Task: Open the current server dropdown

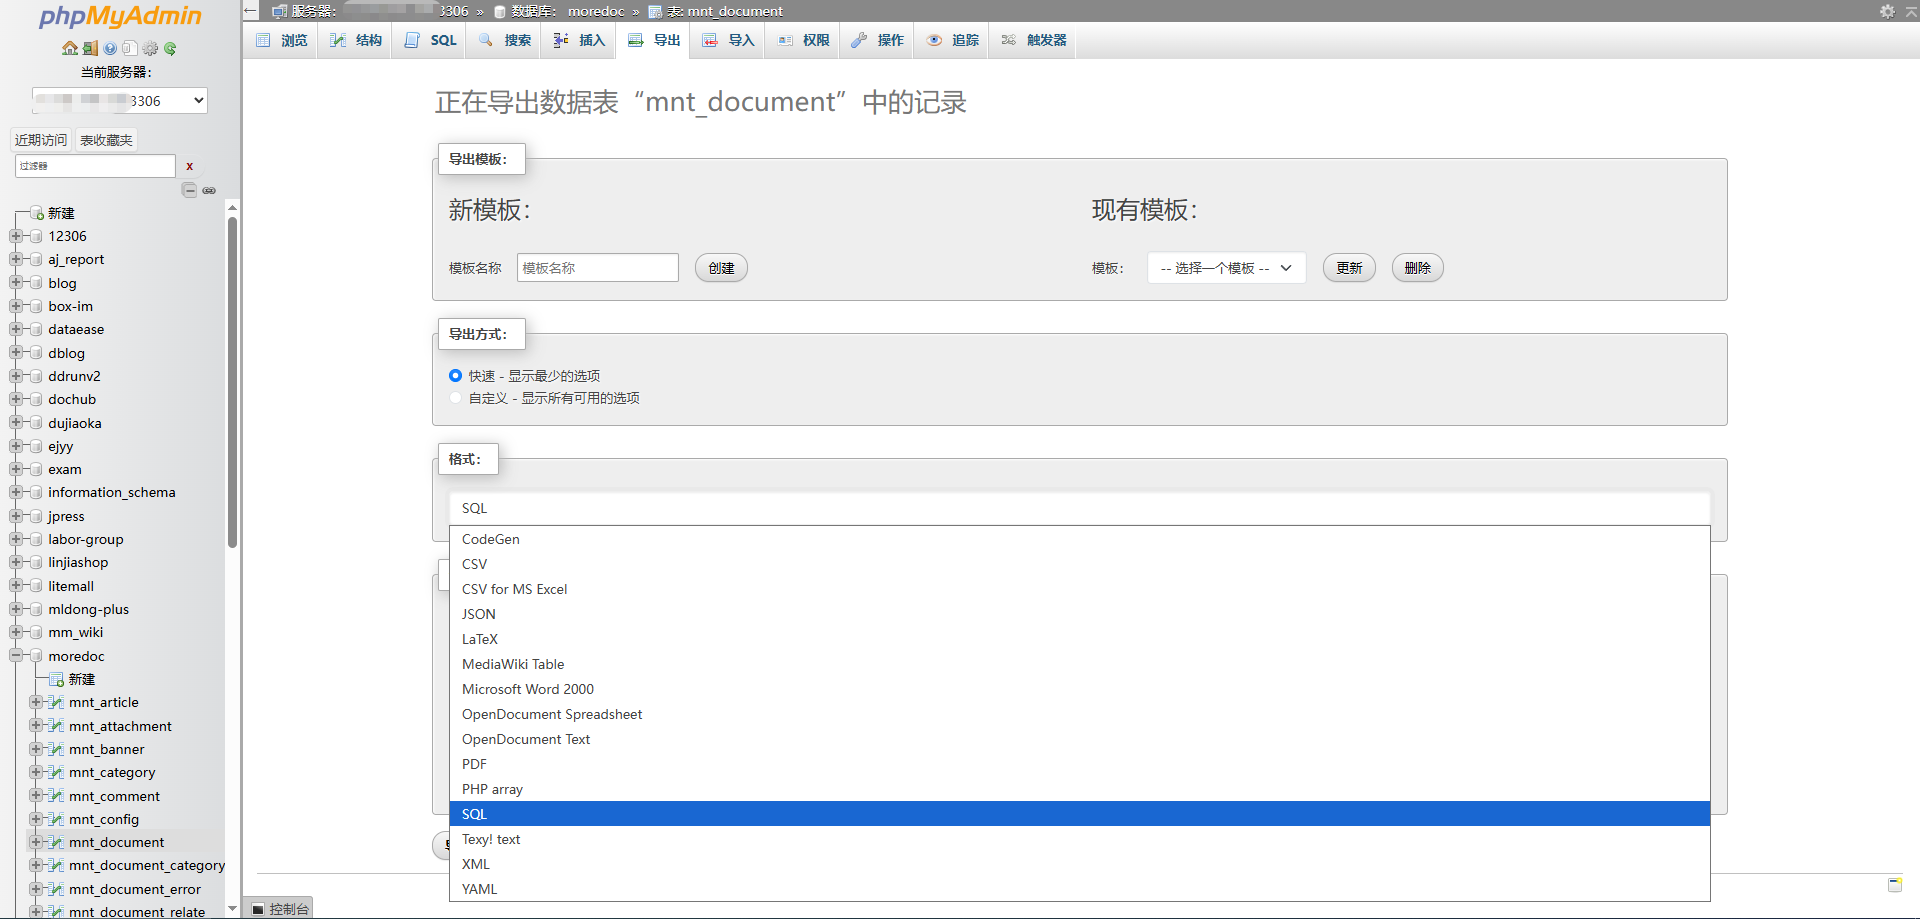Action: tap(120, 100)
